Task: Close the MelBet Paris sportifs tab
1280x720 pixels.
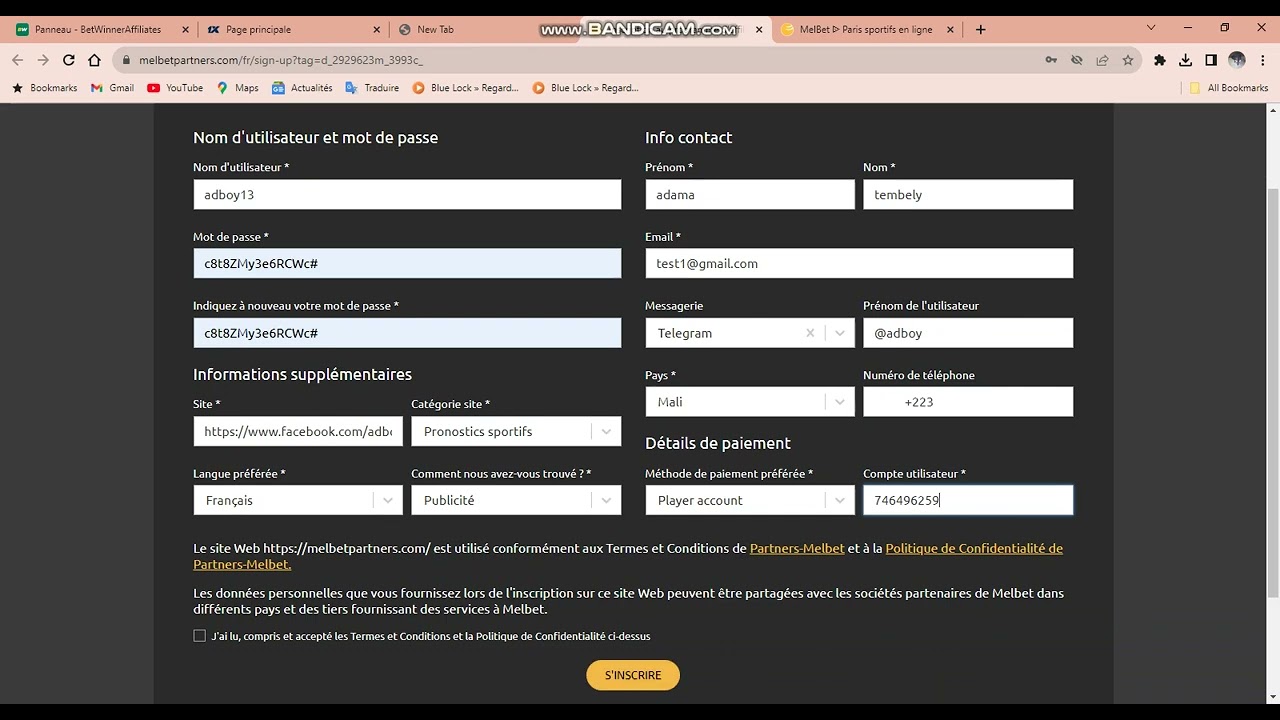Action: (951, 29)
